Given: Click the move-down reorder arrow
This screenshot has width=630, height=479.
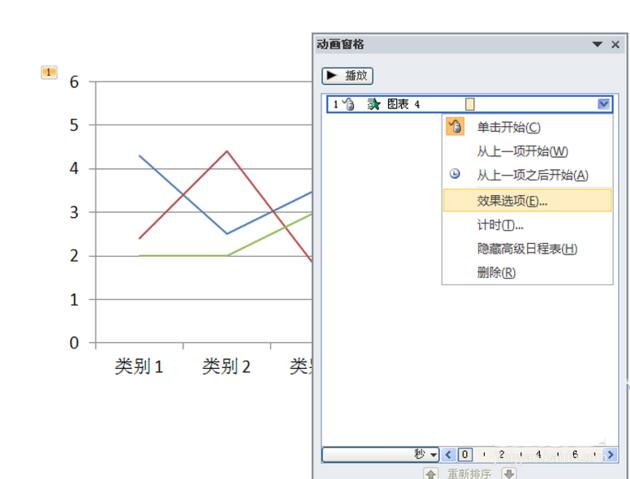Looking at the screenshot, I should click(509, 474).
